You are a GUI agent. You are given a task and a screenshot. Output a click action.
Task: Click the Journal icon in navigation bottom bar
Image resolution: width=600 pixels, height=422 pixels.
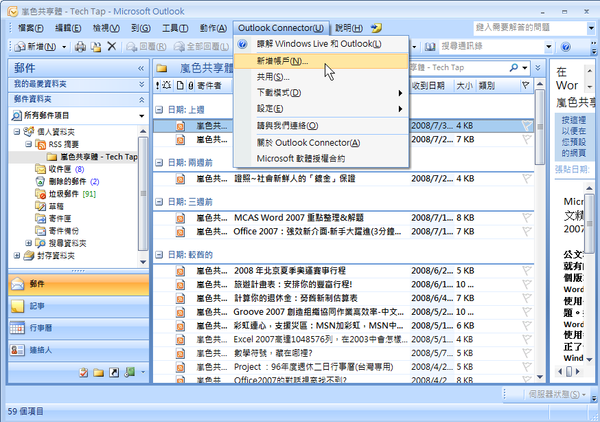[130, 372]
